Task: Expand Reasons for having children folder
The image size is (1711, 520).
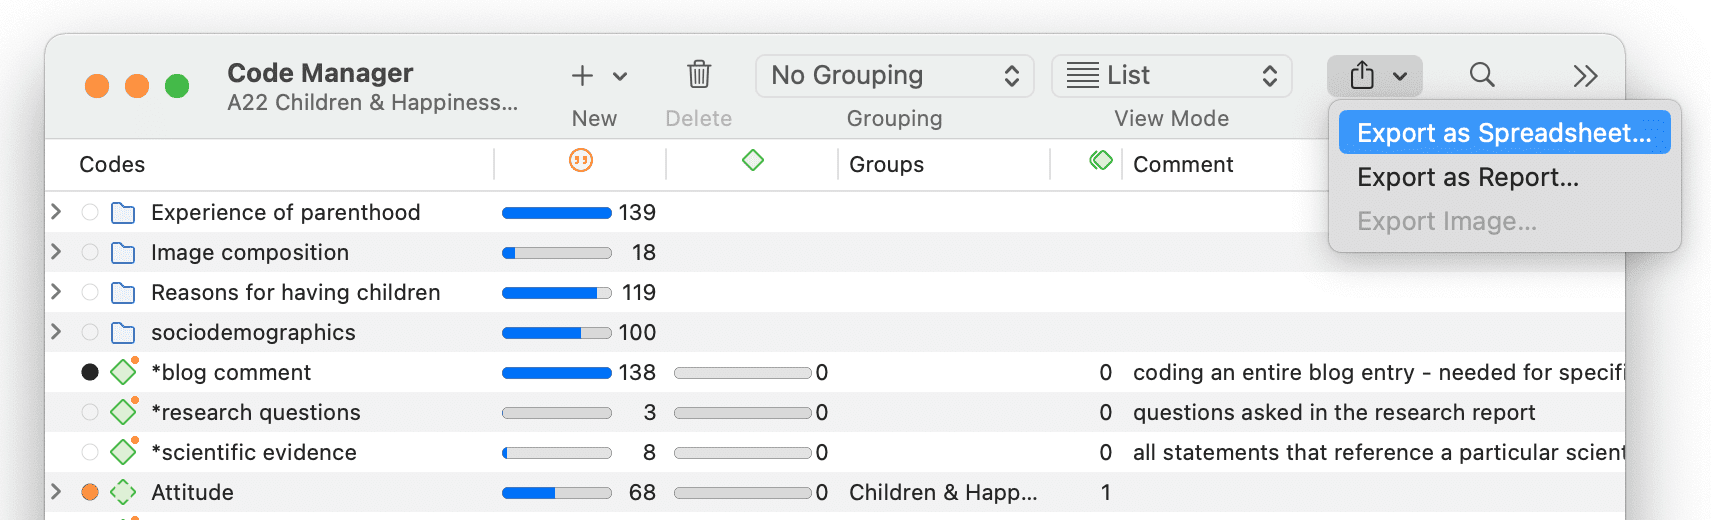Action: (56, 292)
